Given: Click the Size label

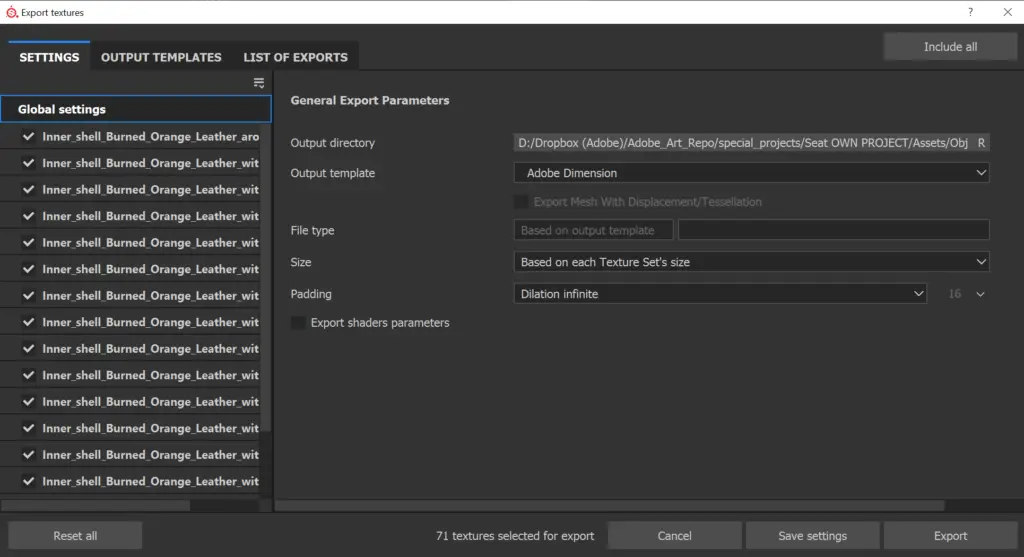Looking at the screenshot, I should (300, 262).
